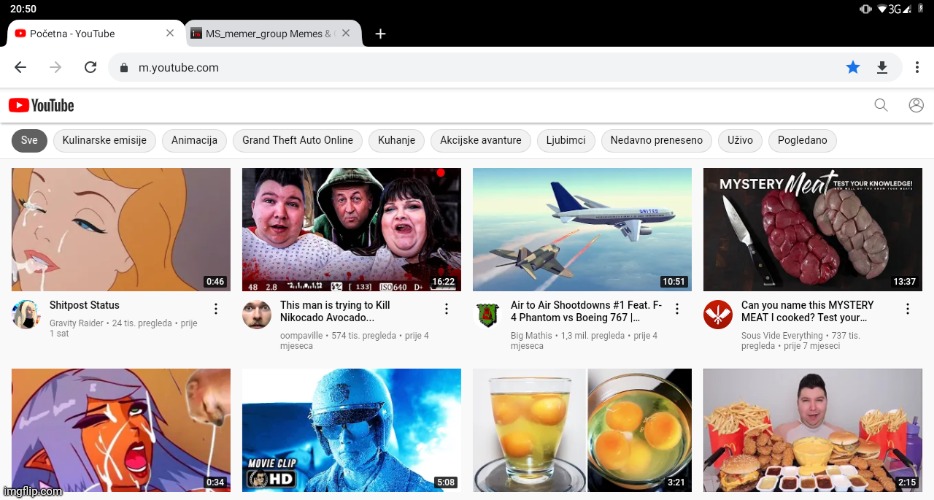Select Kulinarske emisije filter chip
Screen dimensions: 934x500
(x=104, y=141)
